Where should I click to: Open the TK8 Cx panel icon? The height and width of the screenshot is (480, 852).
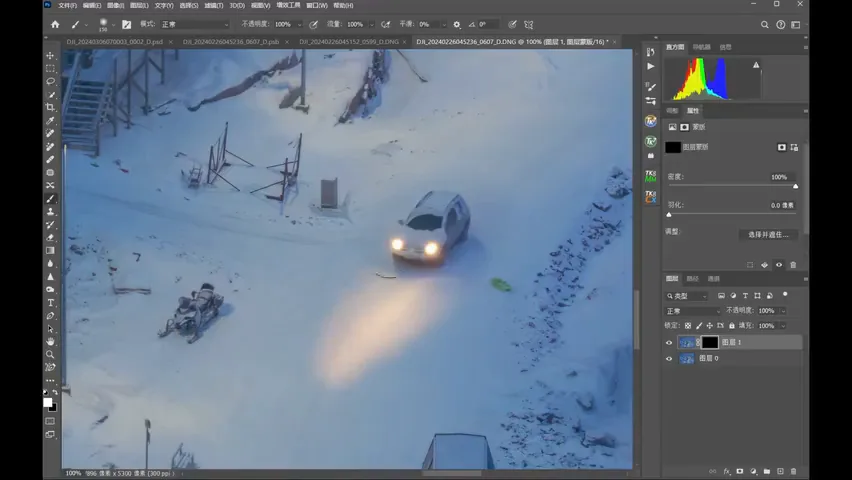point(650,196)
